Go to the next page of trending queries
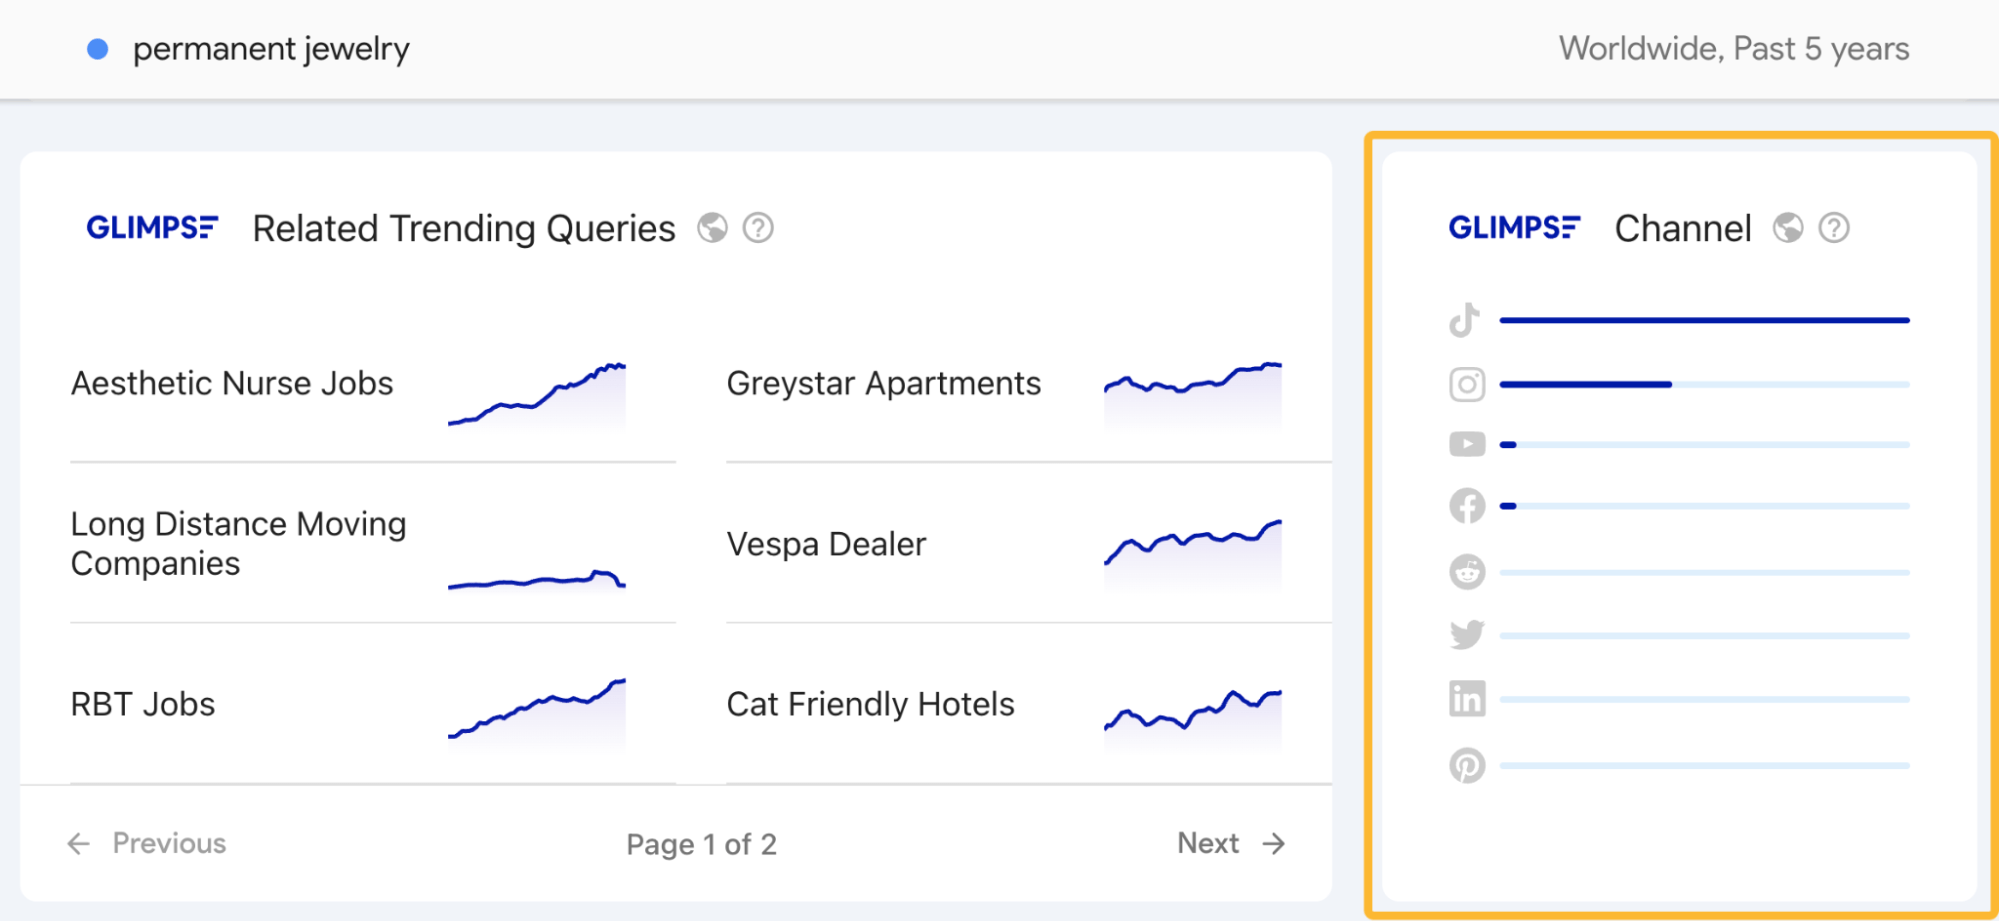The image size is (1999, 922). [x=1230, y=843]
